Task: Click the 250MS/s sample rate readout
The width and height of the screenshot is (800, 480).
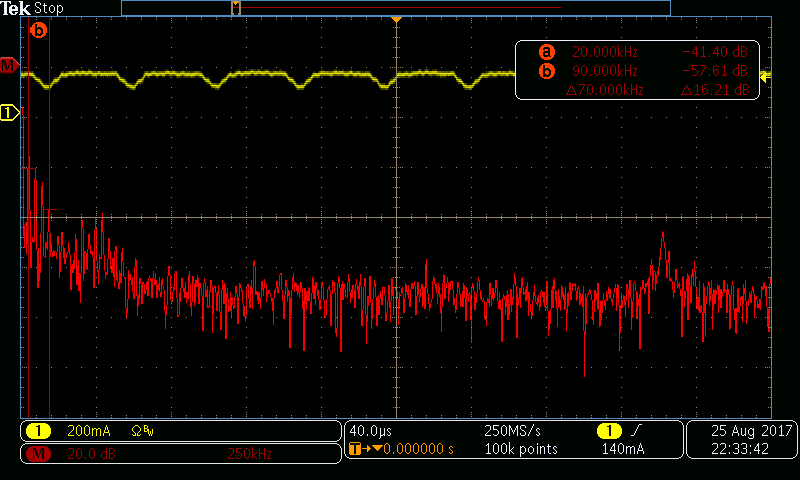Action: click(x=513, y=430)
